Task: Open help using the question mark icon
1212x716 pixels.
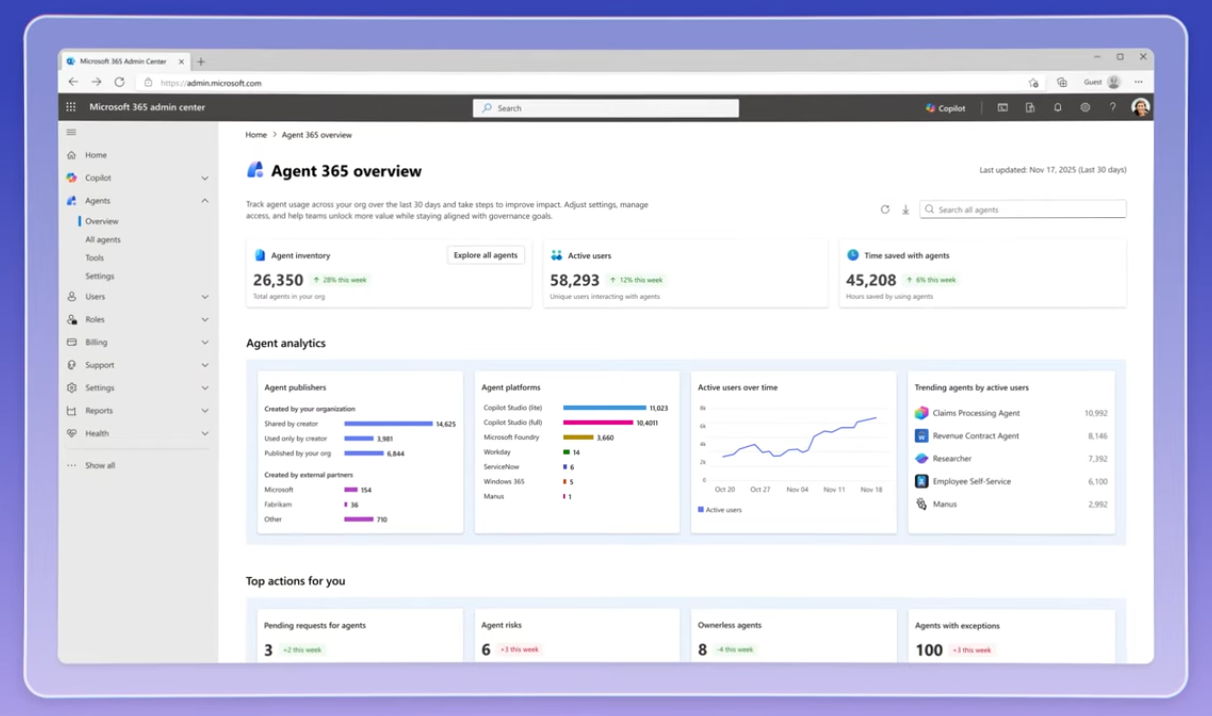Action: pos(1112,107)
